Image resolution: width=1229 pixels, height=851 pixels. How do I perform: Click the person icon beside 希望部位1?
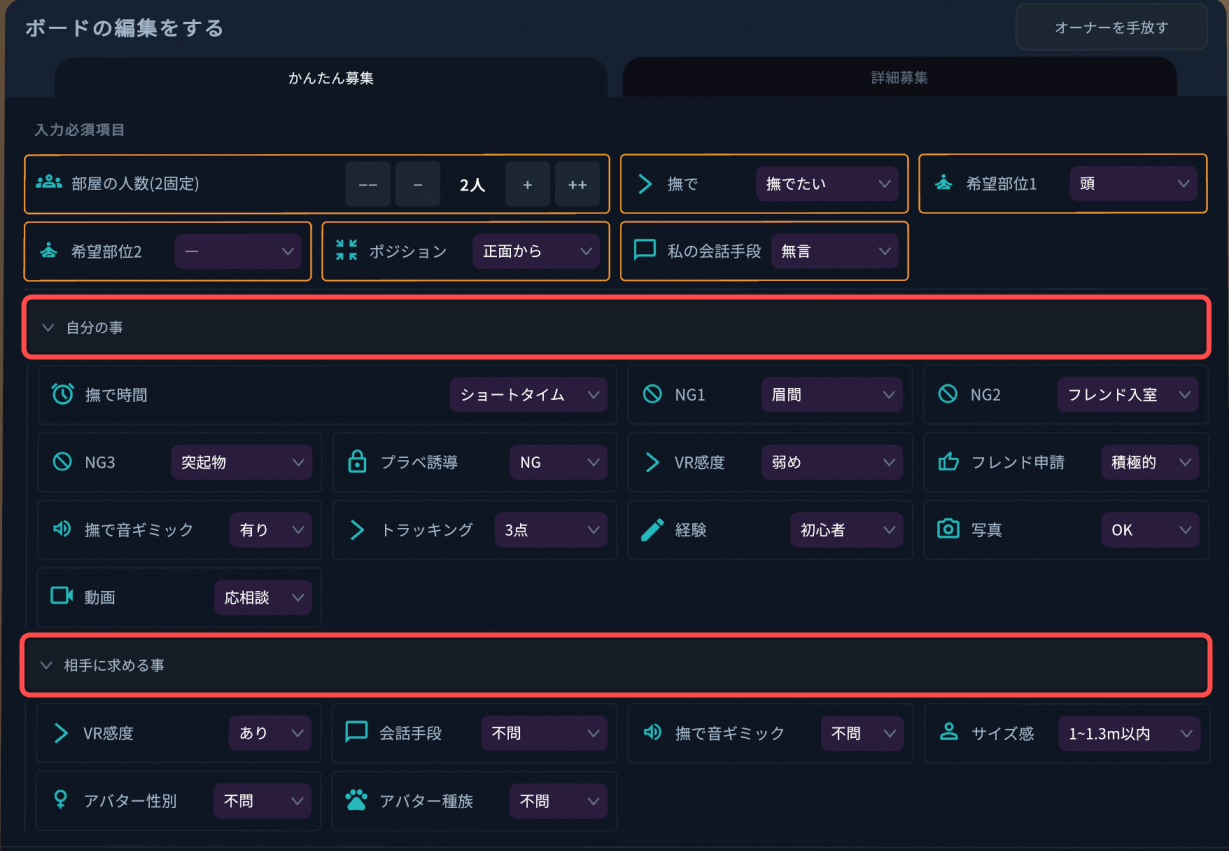pyautogui.click(x=943, y=184)
